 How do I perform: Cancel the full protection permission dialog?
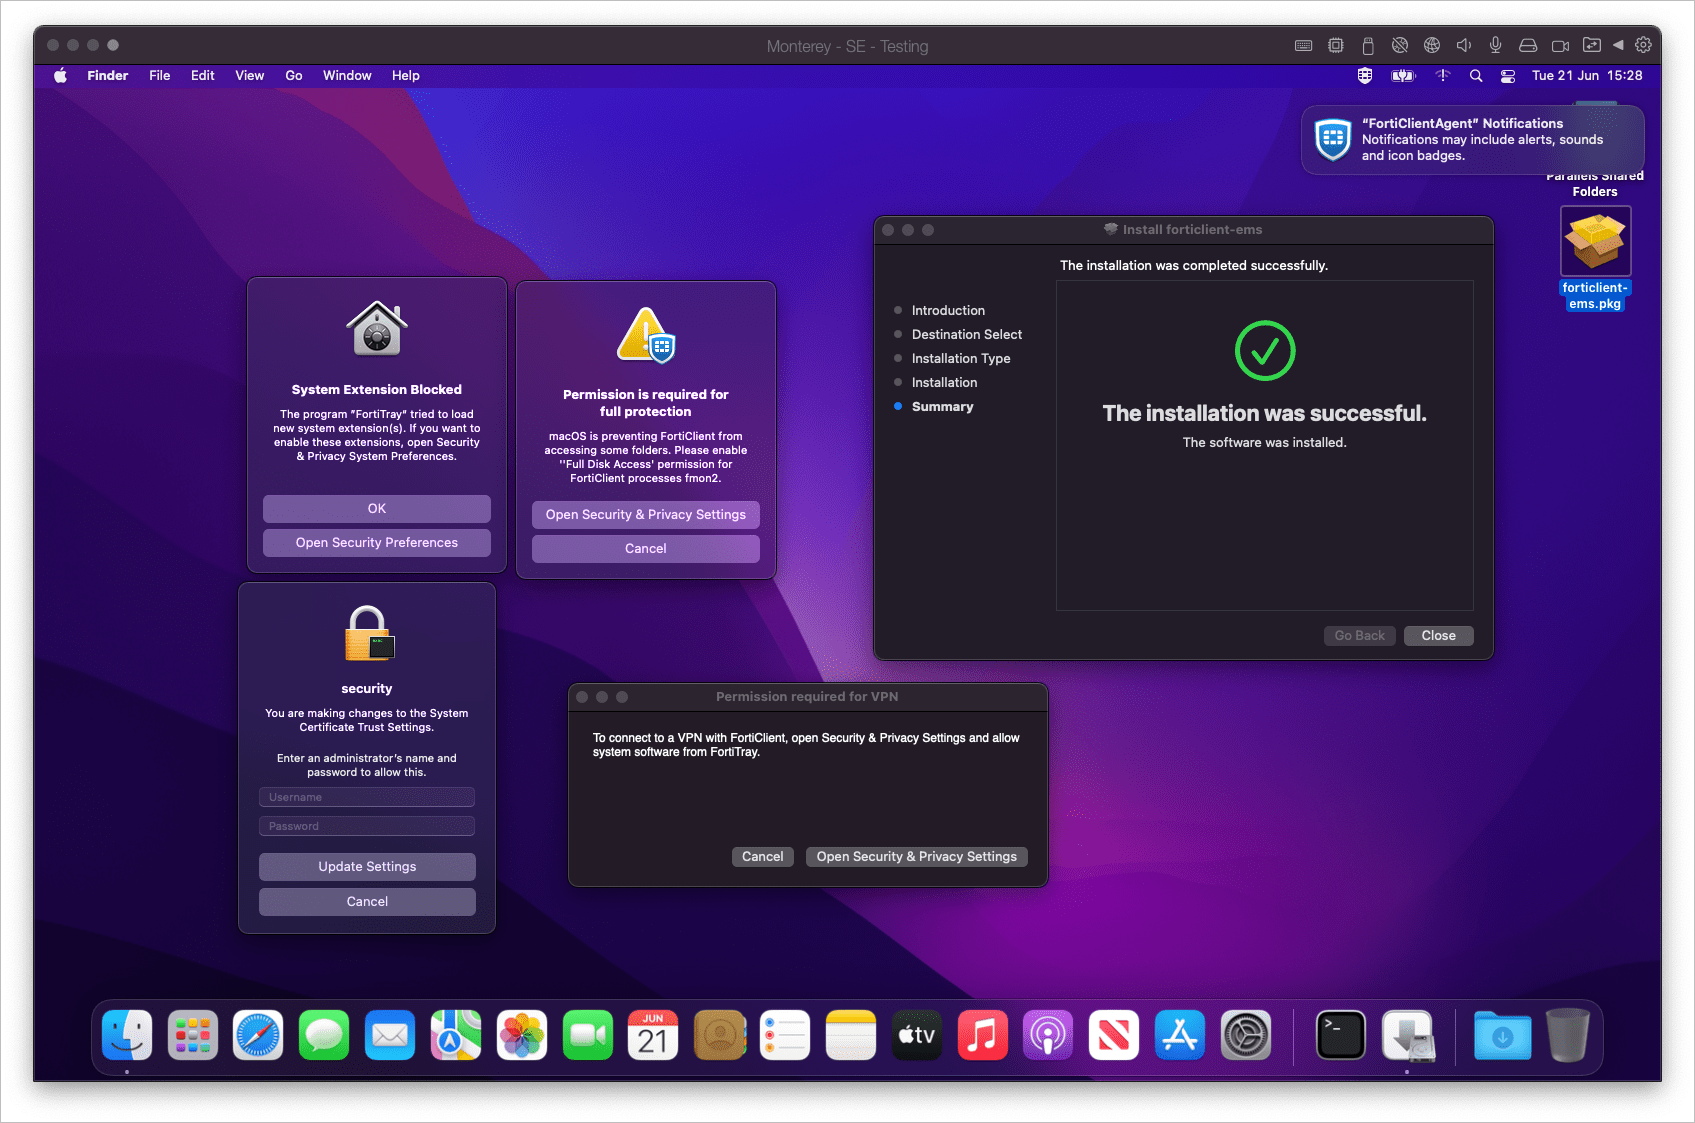click(x=646, y=548)
